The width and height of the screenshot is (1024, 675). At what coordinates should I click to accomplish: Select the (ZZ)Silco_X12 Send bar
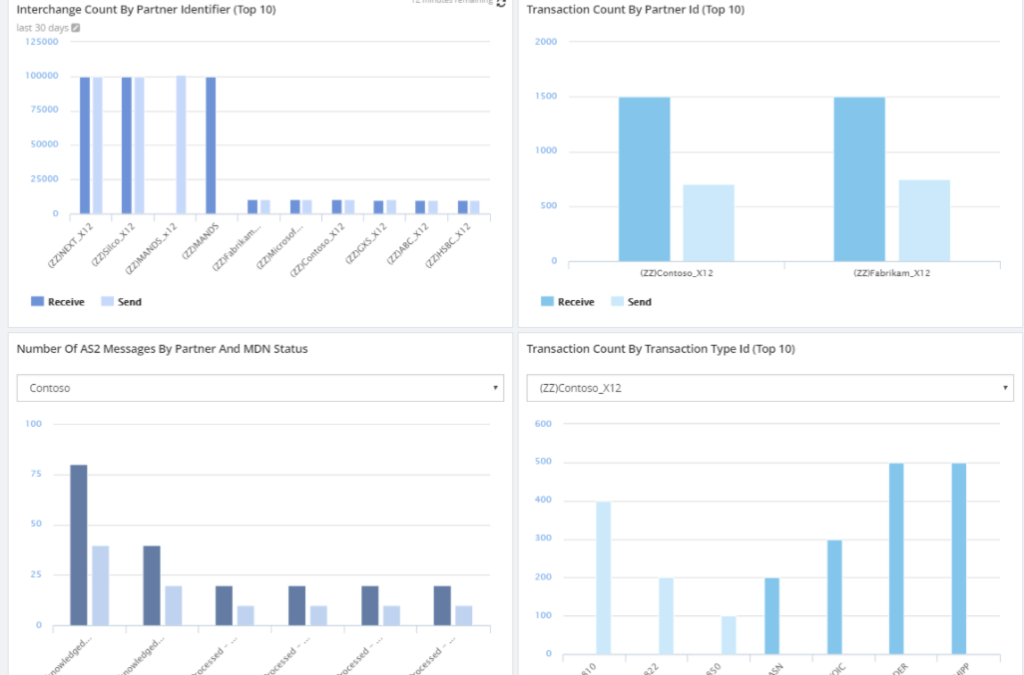click(139, 146)
